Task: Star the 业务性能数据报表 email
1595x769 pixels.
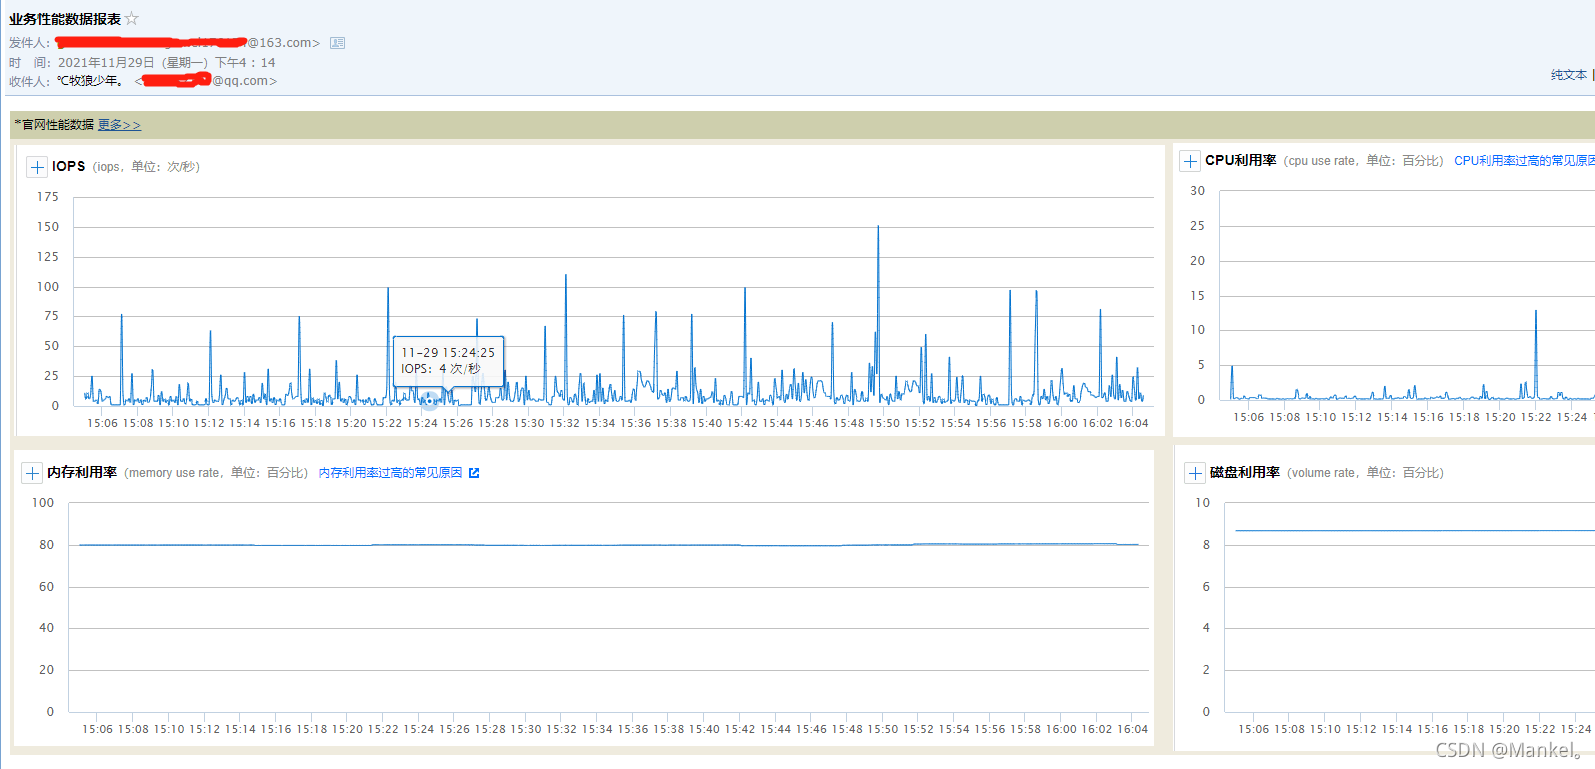Action: (132, 19)
